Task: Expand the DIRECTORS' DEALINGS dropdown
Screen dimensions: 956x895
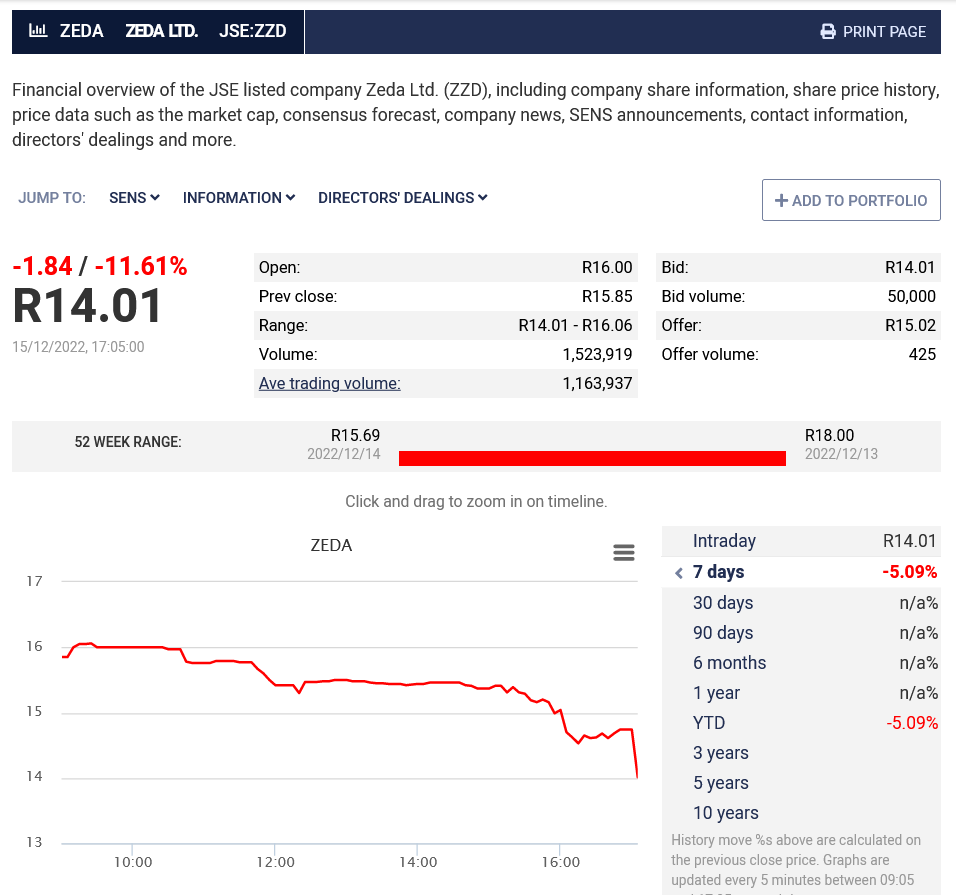Action: (402, 198)
